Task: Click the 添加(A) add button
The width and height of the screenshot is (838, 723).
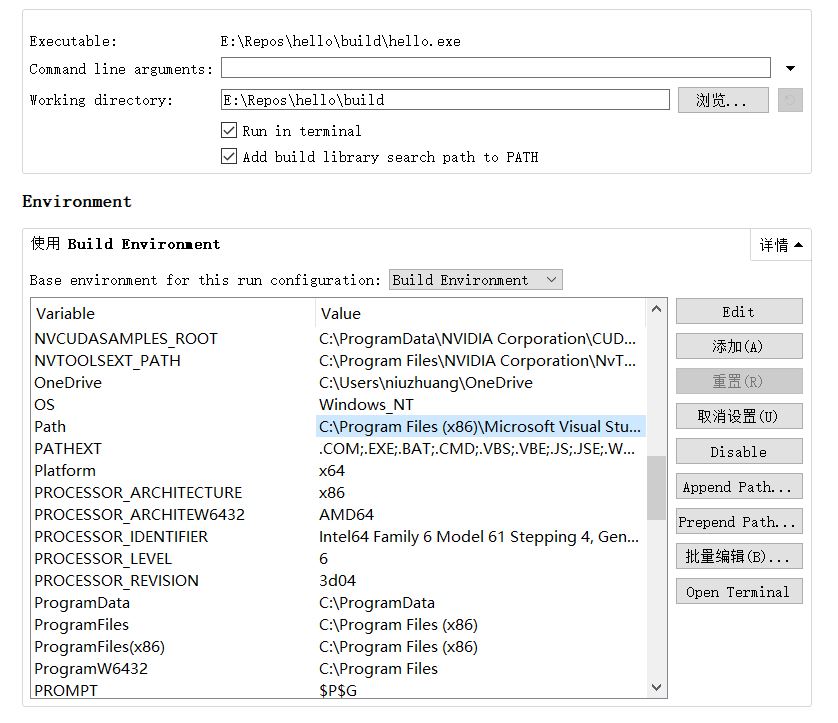Action: point(738,346)
